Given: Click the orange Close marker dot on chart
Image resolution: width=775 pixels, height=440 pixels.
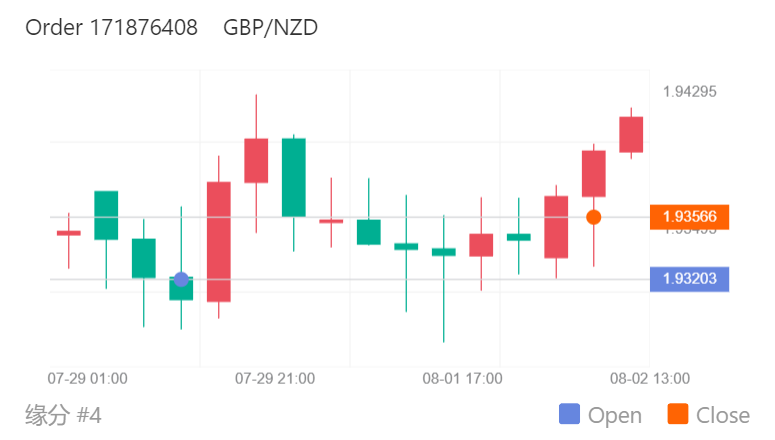Looking at the screenshot, I should 593,217.
